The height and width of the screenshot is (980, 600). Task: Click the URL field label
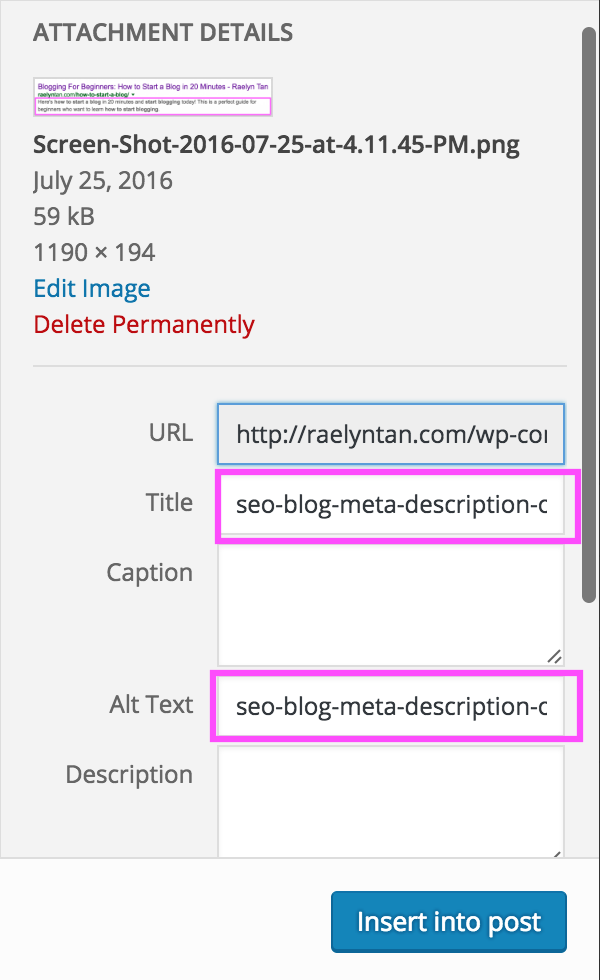[x=171, y=432]
